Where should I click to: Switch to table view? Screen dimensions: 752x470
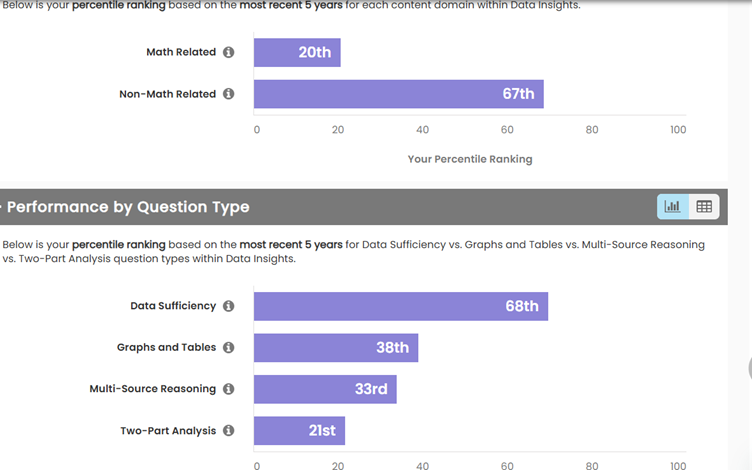pyautogui.click(x=704, y=207)
